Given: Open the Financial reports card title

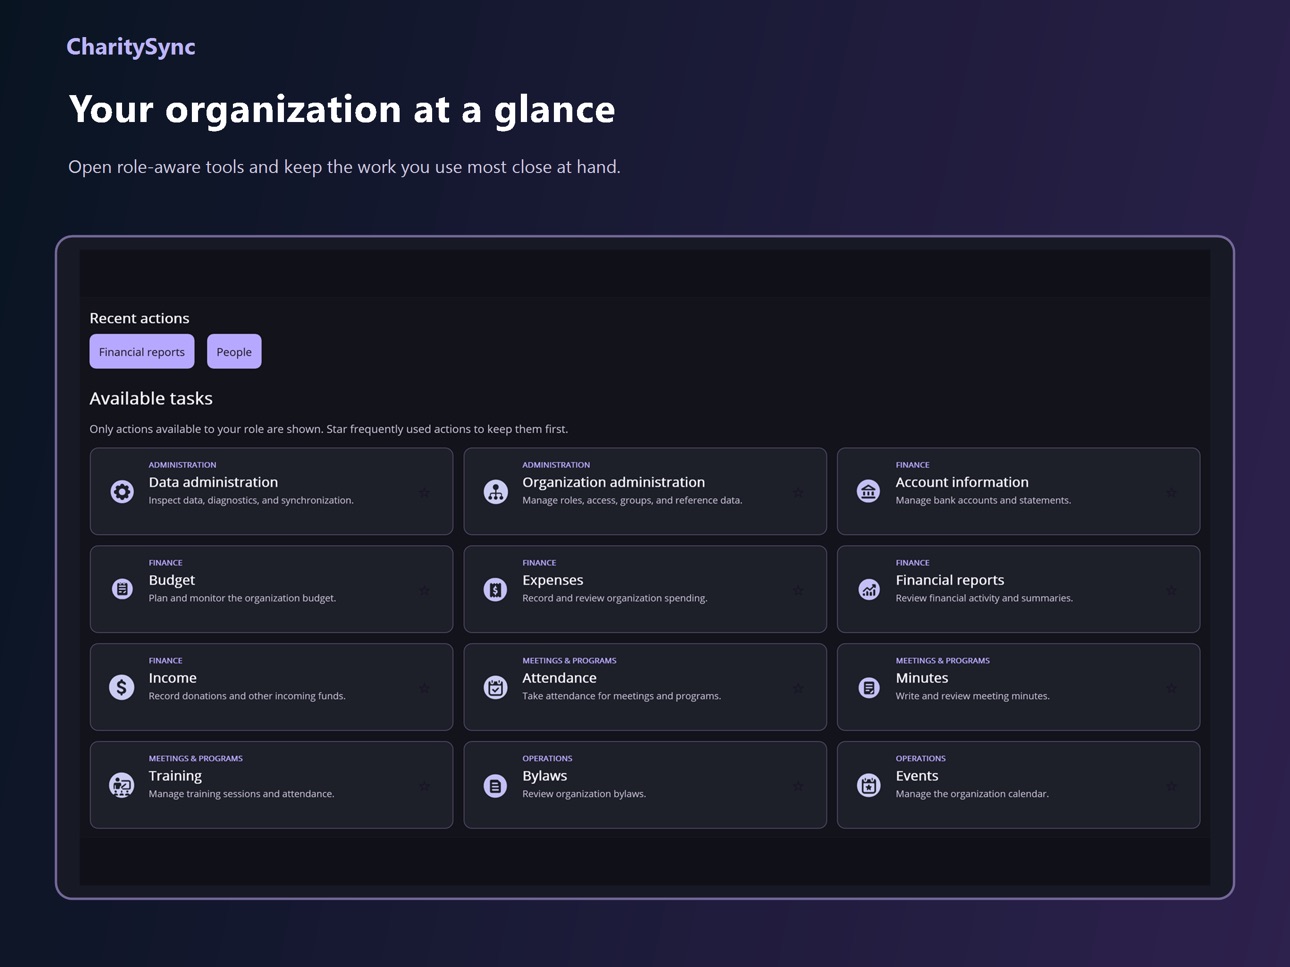Looking at the screenshot, I should click(950, 580).
